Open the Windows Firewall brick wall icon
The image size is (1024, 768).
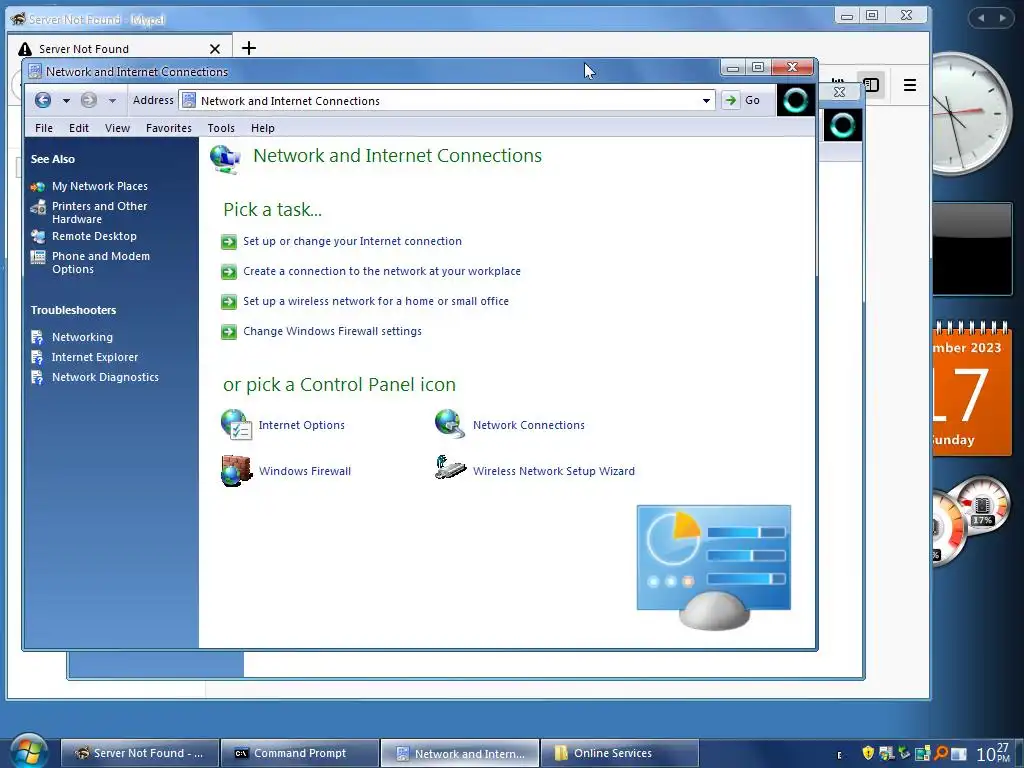click(236, 471)
